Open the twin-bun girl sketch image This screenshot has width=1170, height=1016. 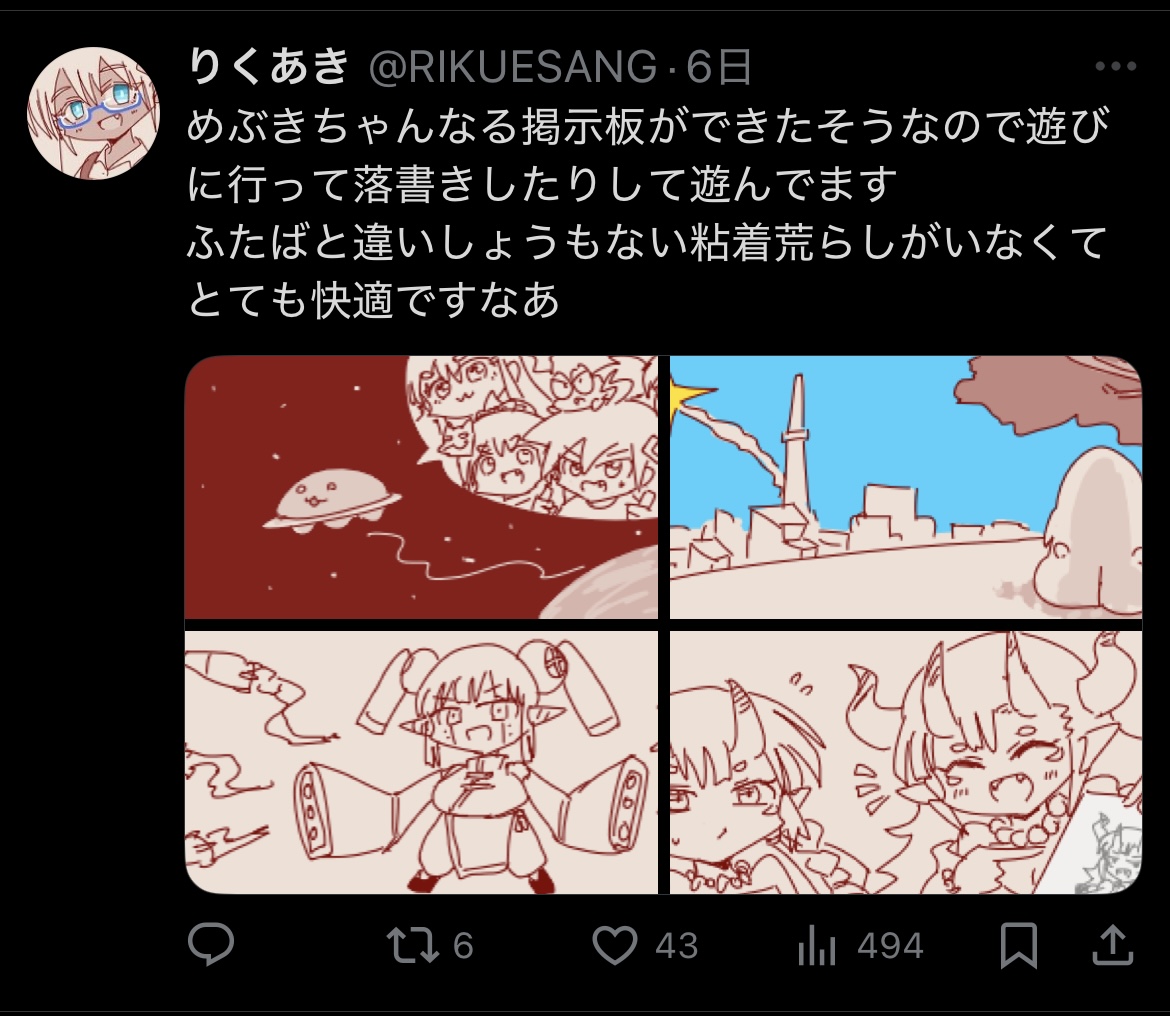(422, 762)
